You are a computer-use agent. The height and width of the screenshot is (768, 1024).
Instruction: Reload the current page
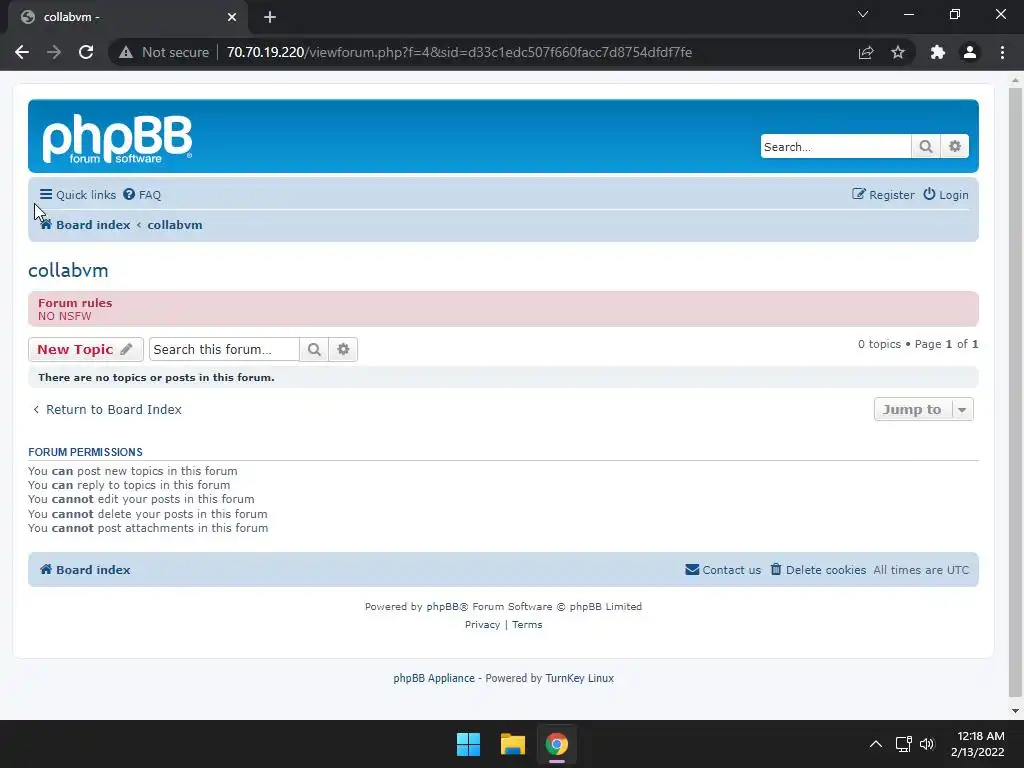point(86,52)
